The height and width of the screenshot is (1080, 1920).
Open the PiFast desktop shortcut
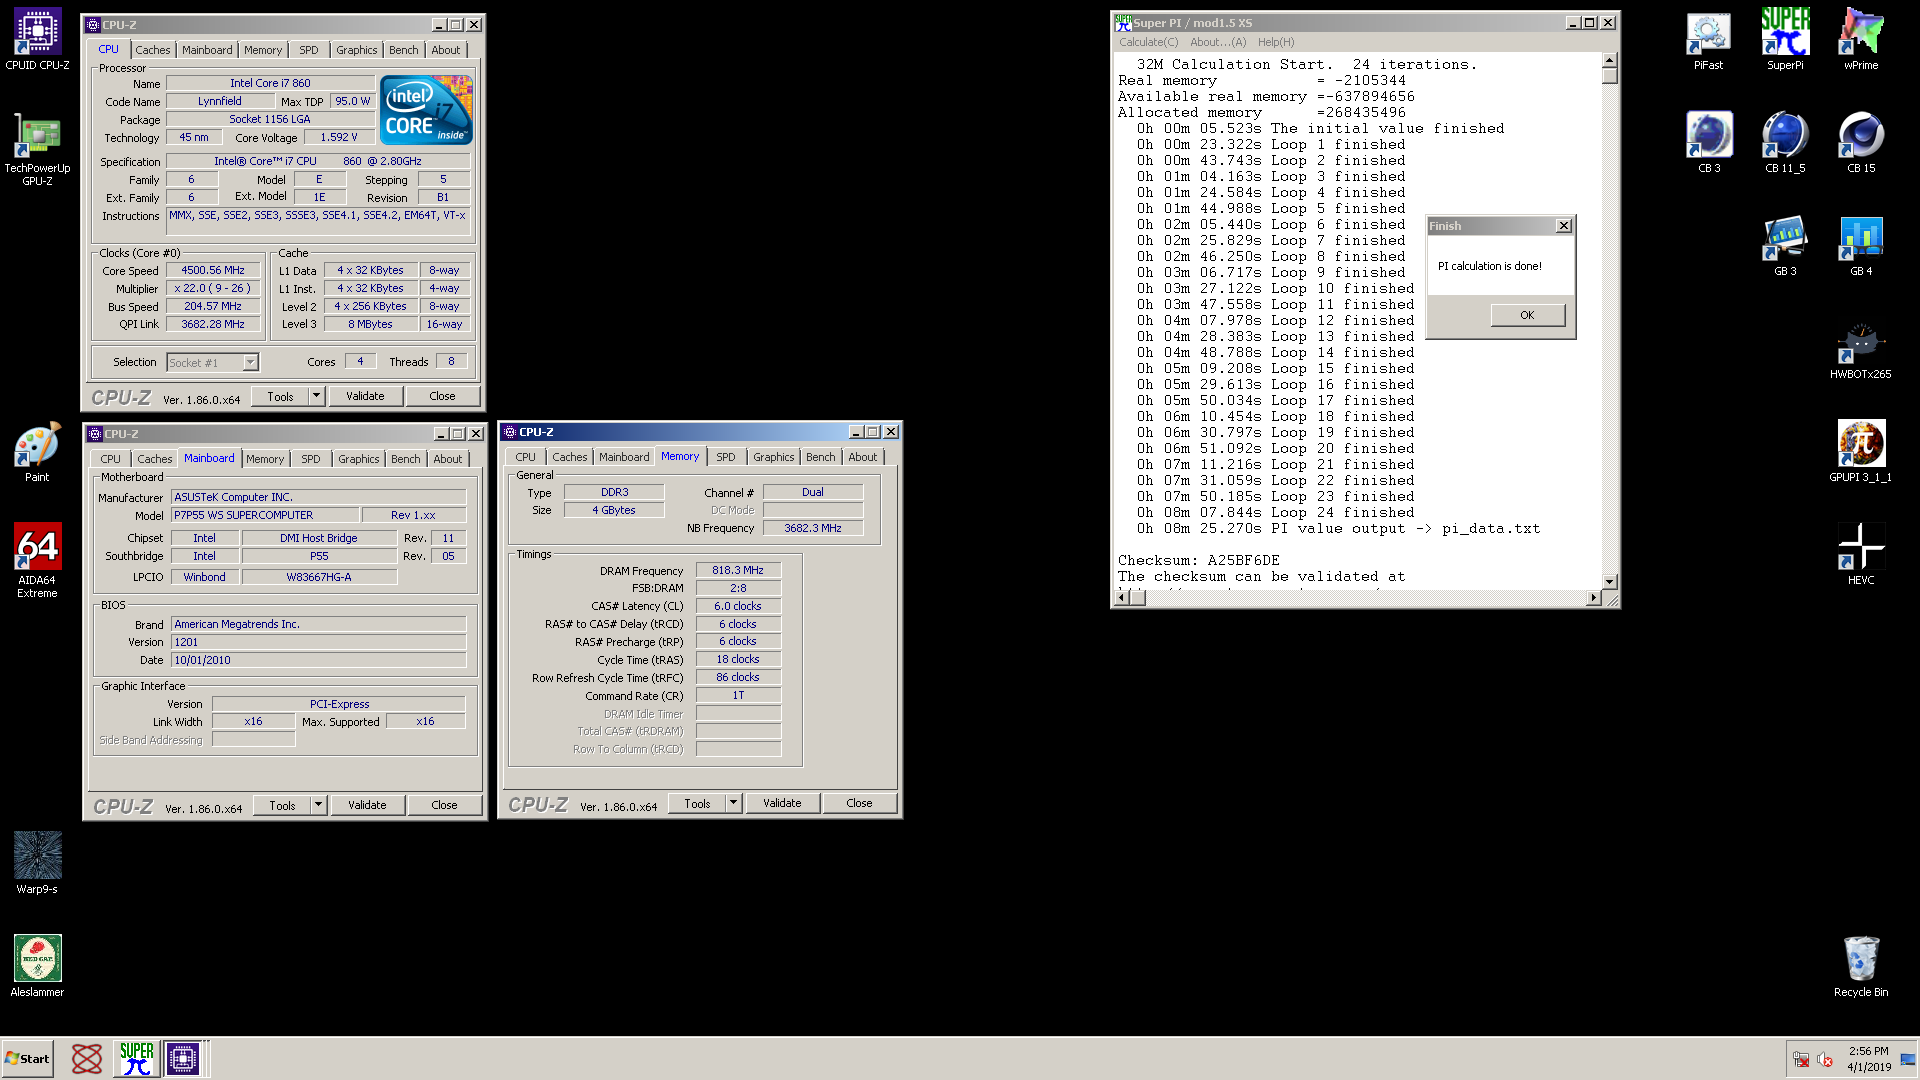pyautogui.click(x=1708, y=41)
